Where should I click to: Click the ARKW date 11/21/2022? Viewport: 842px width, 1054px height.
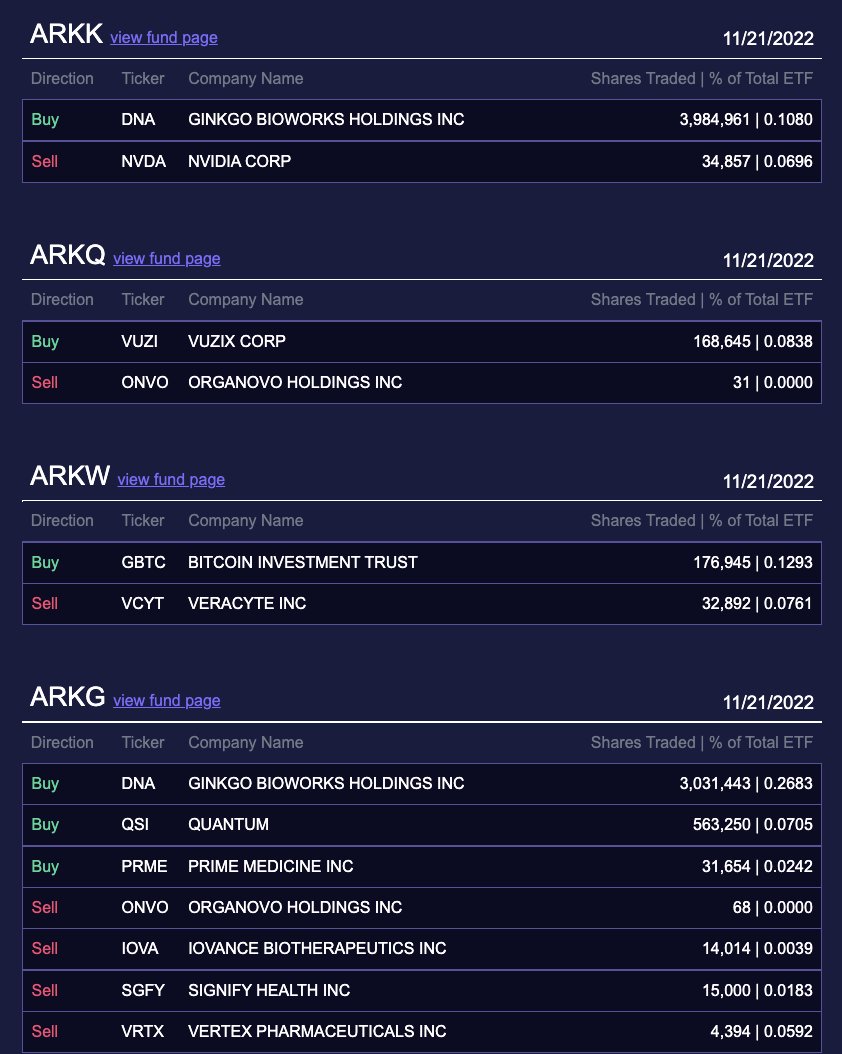click(768, 481)
